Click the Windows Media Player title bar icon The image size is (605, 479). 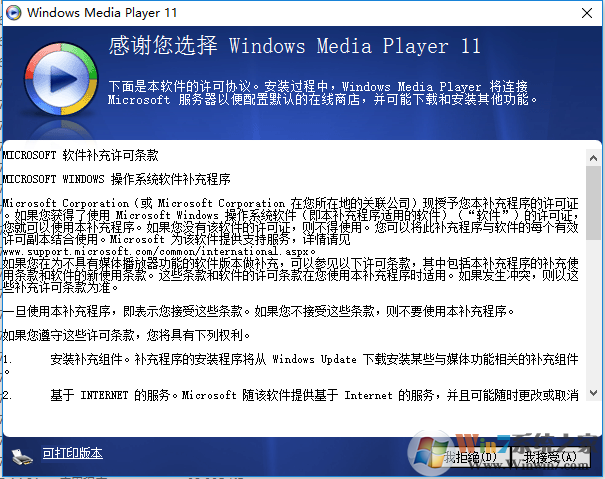tap(14, 13)
